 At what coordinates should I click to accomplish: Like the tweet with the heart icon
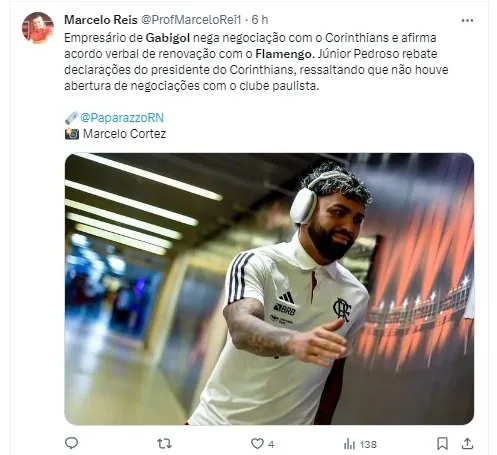point(257,444)
